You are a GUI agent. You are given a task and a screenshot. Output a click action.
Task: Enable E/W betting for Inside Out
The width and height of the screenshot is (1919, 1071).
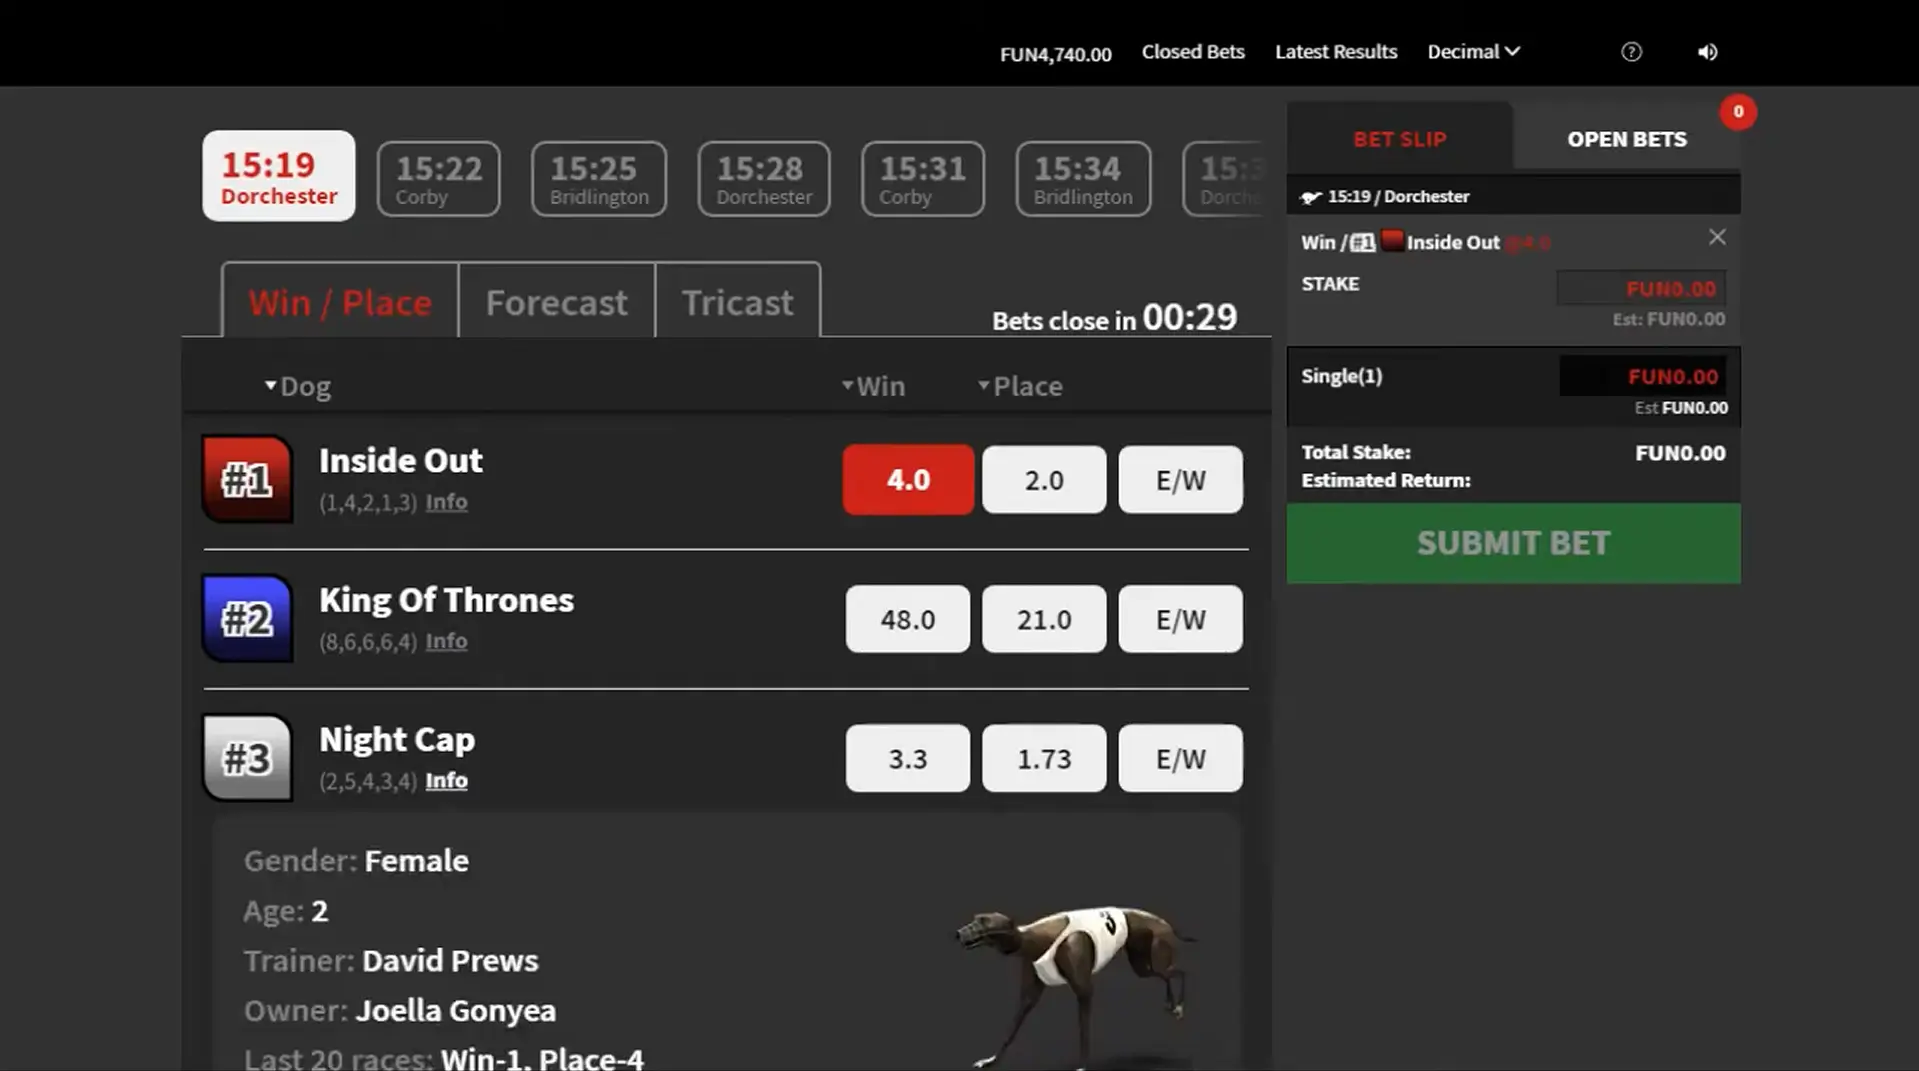click(1180, 479)
